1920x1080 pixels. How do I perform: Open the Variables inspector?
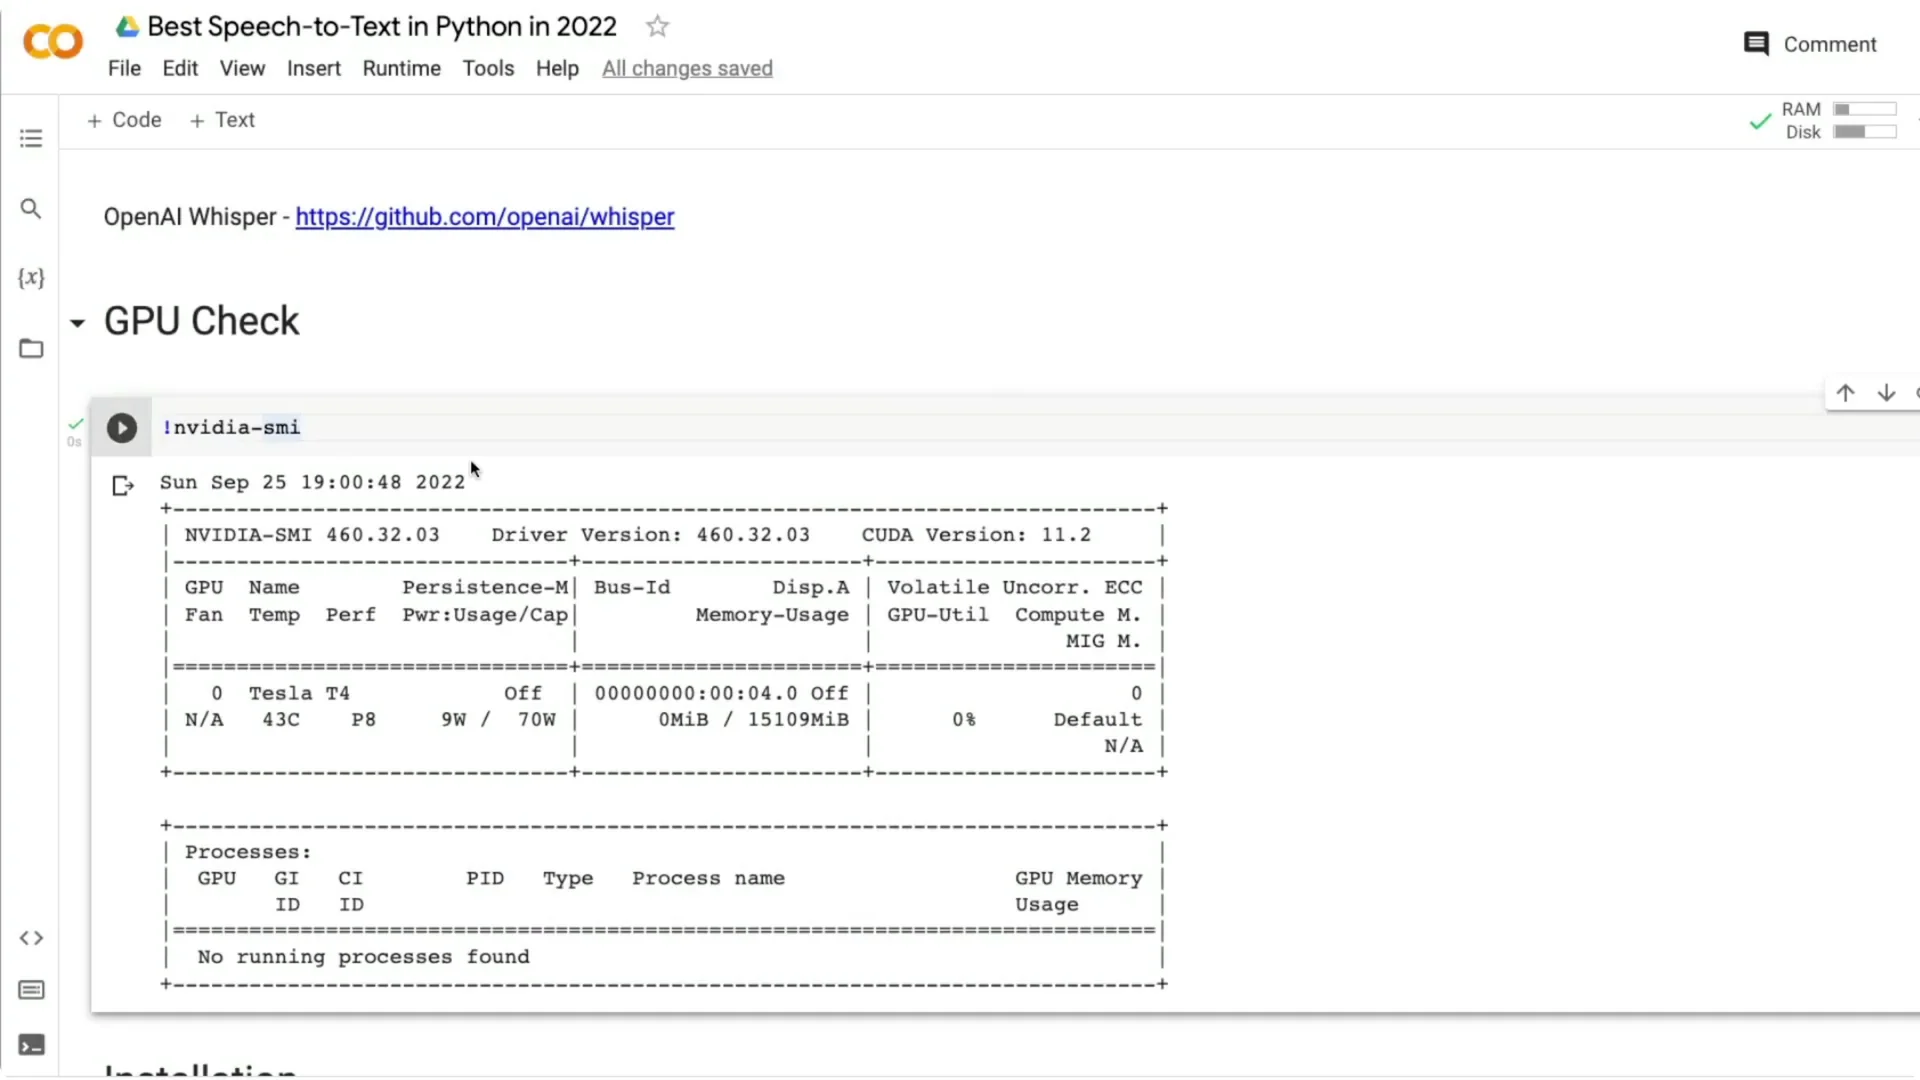pyautogui.click(x=31, y=278)
